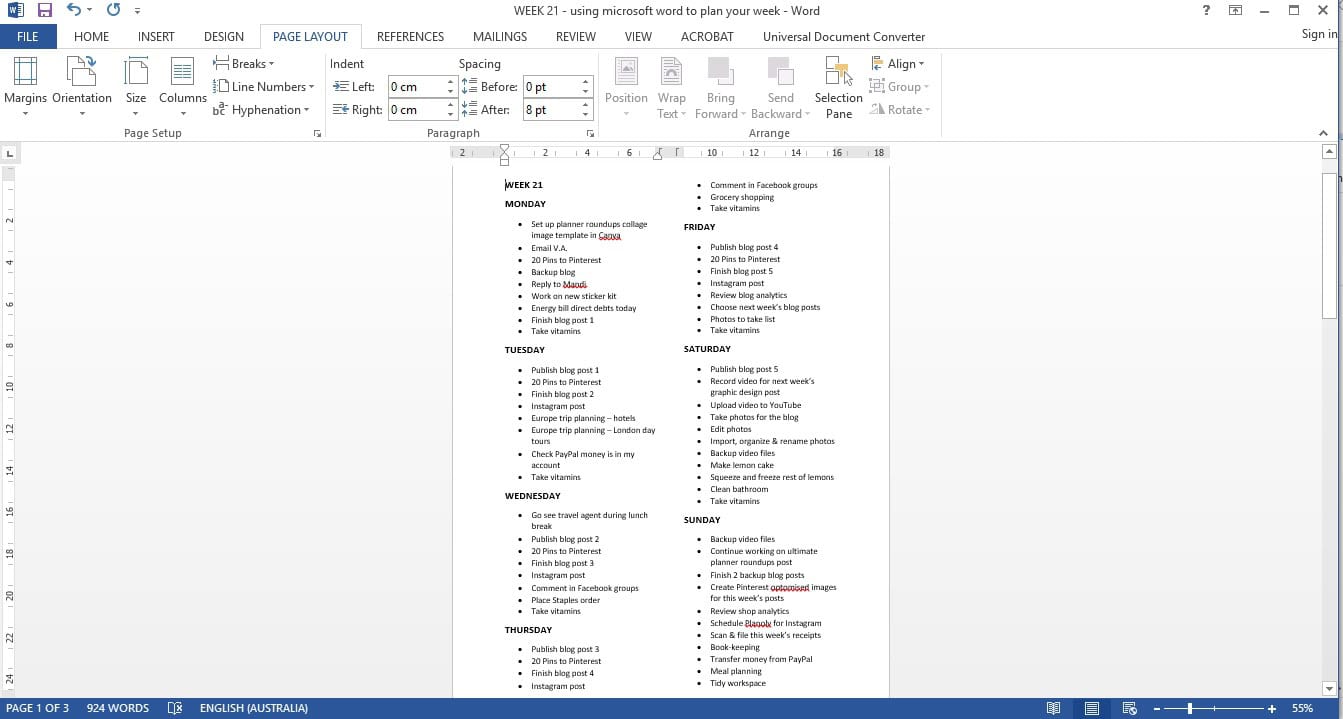
Task: Click the Wrap Text icon
Action: coord(671,87)
